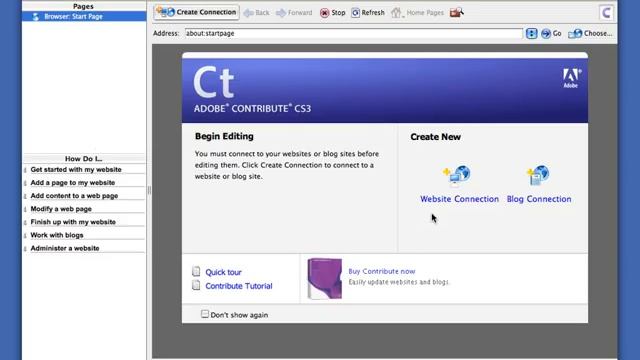Click the Ct Contribute logo in banner
The width and height of the screenshot is (640, 360).
coord(214,82)
